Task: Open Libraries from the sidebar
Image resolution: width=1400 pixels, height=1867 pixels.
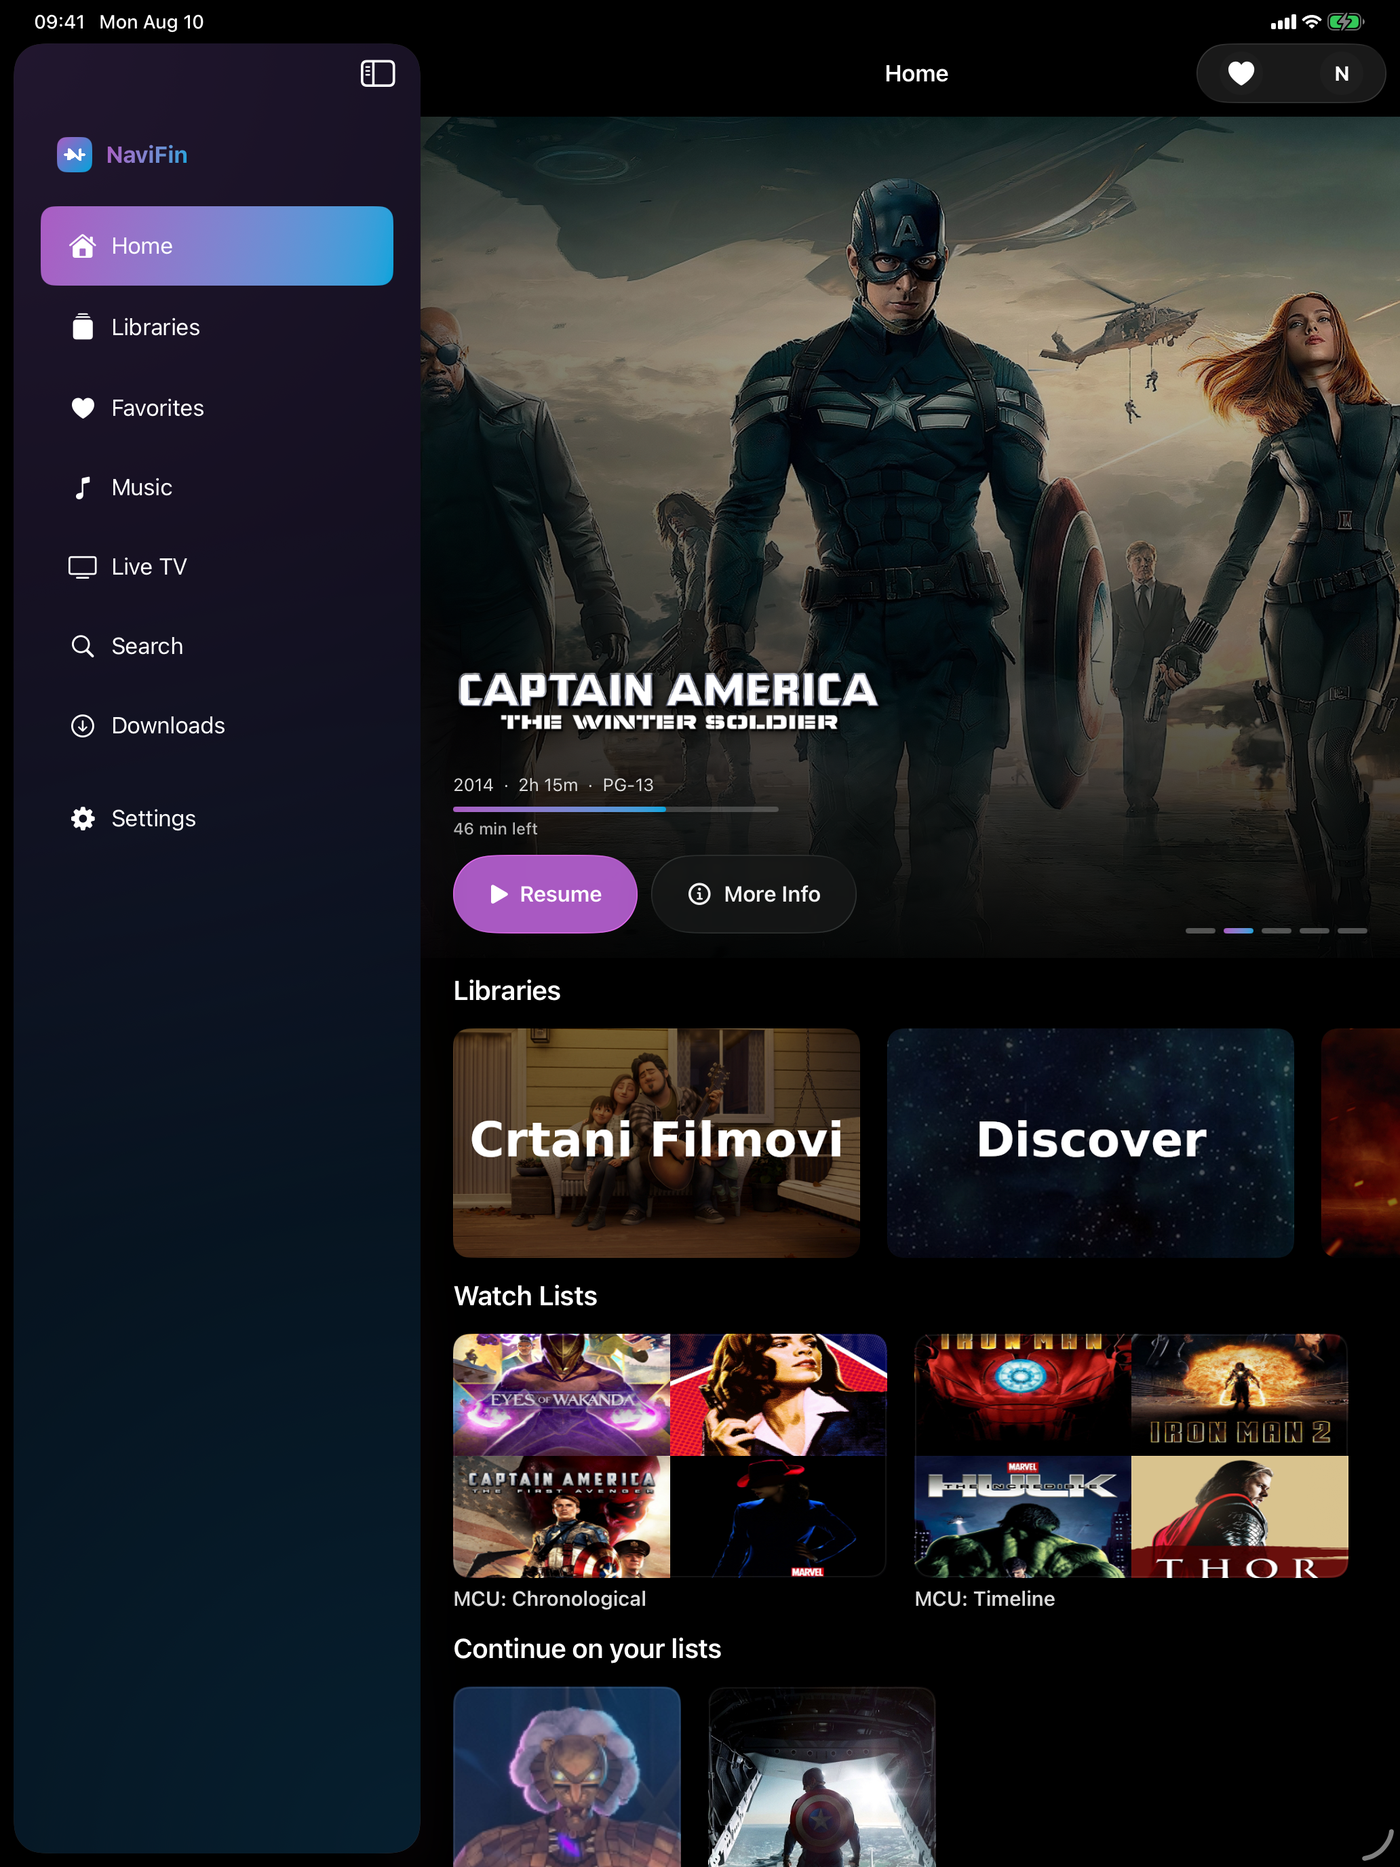Action: (x=217, y=327)
